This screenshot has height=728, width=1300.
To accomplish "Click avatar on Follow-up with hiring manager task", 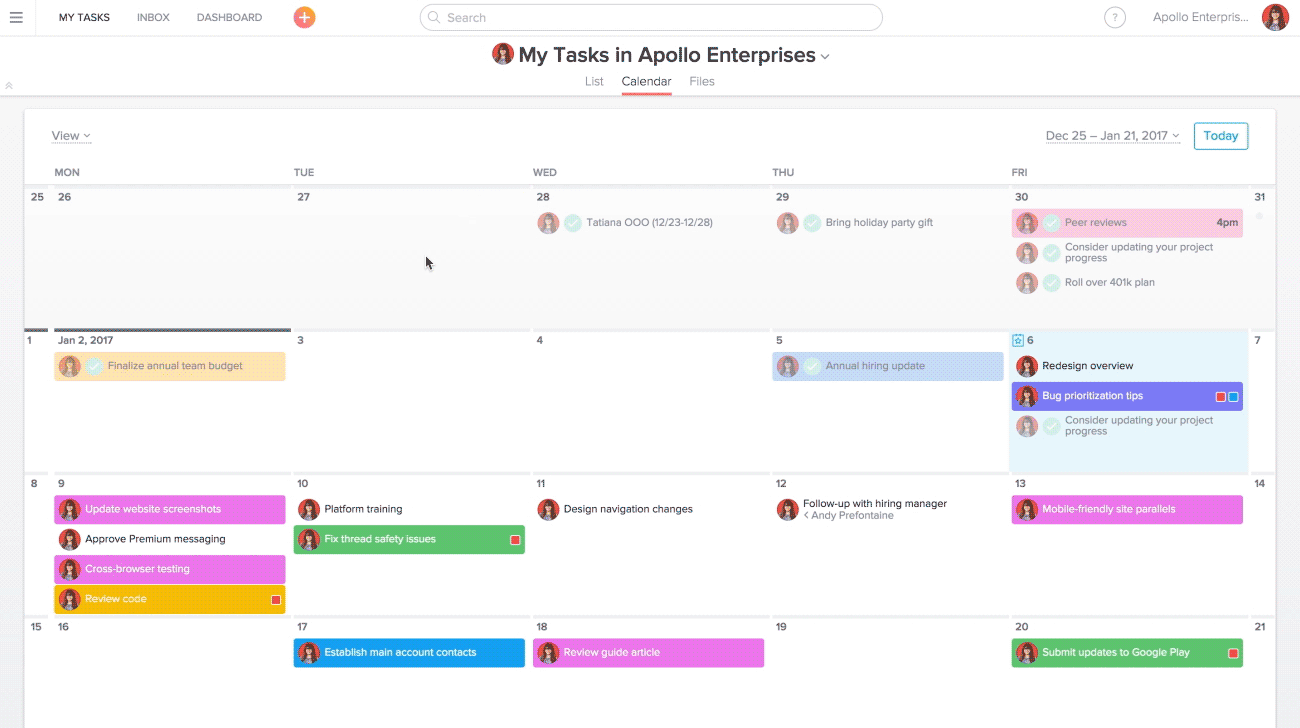I will pyautogui.click(x=788, y=509).
